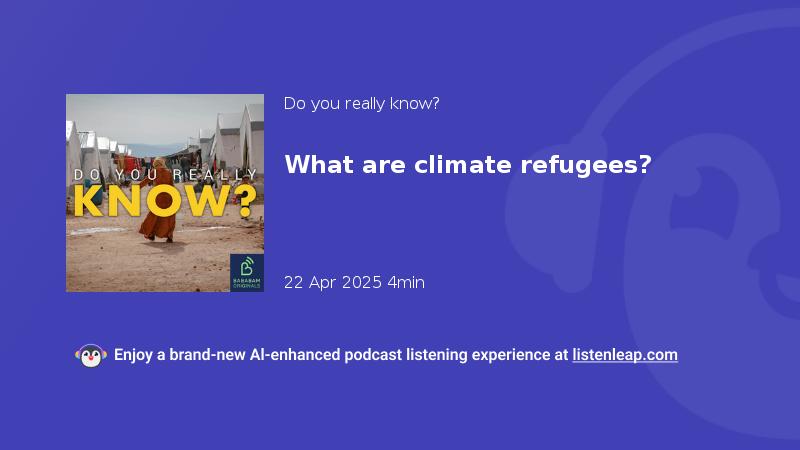
Task: Click the show name 'Do you really know?'
Action: [361, 104]
